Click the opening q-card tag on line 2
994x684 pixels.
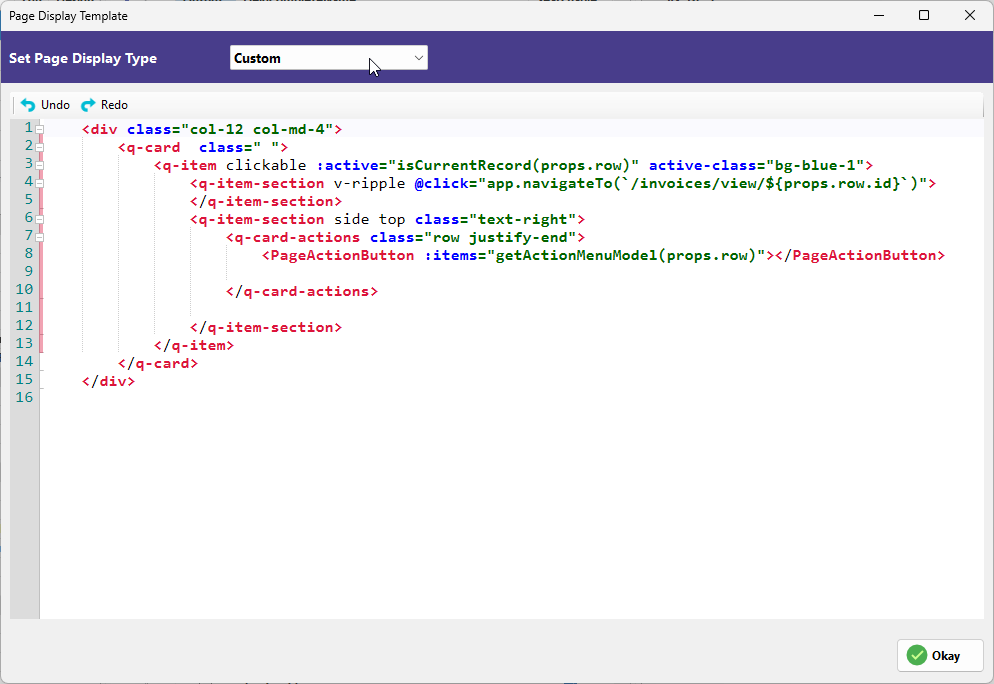(149, 148)
